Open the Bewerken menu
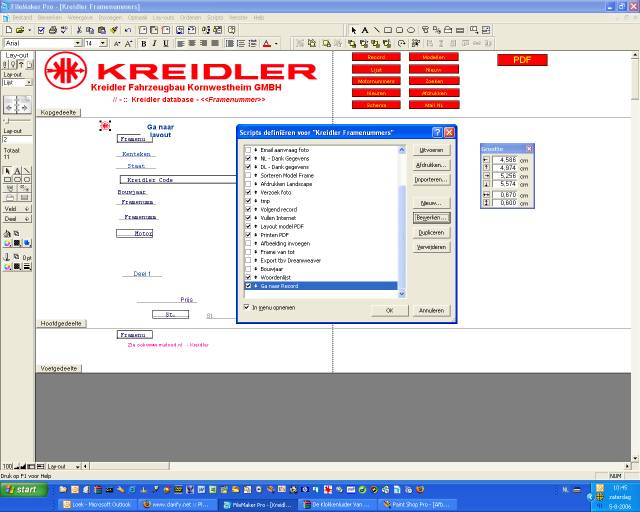The width and height of the screenshot is (640, 512). [x=50, y=18]
